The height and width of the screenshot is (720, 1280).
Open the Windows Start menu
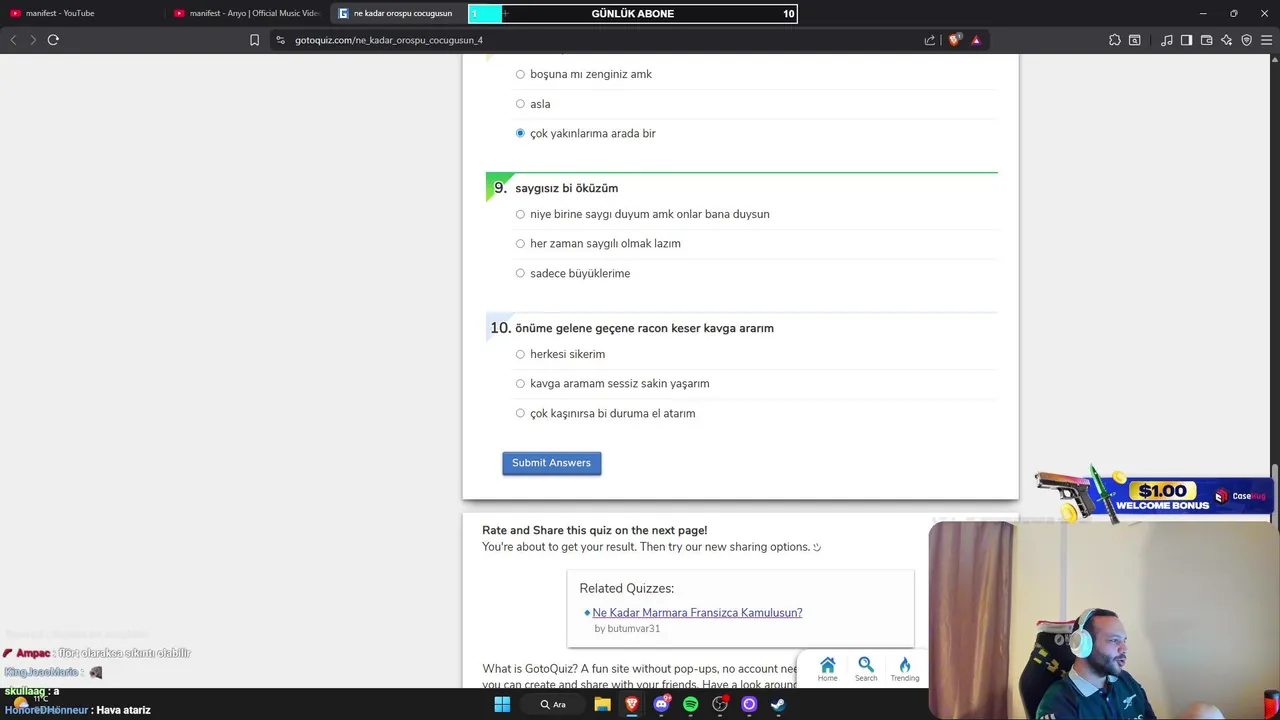[x=502, y=704]
